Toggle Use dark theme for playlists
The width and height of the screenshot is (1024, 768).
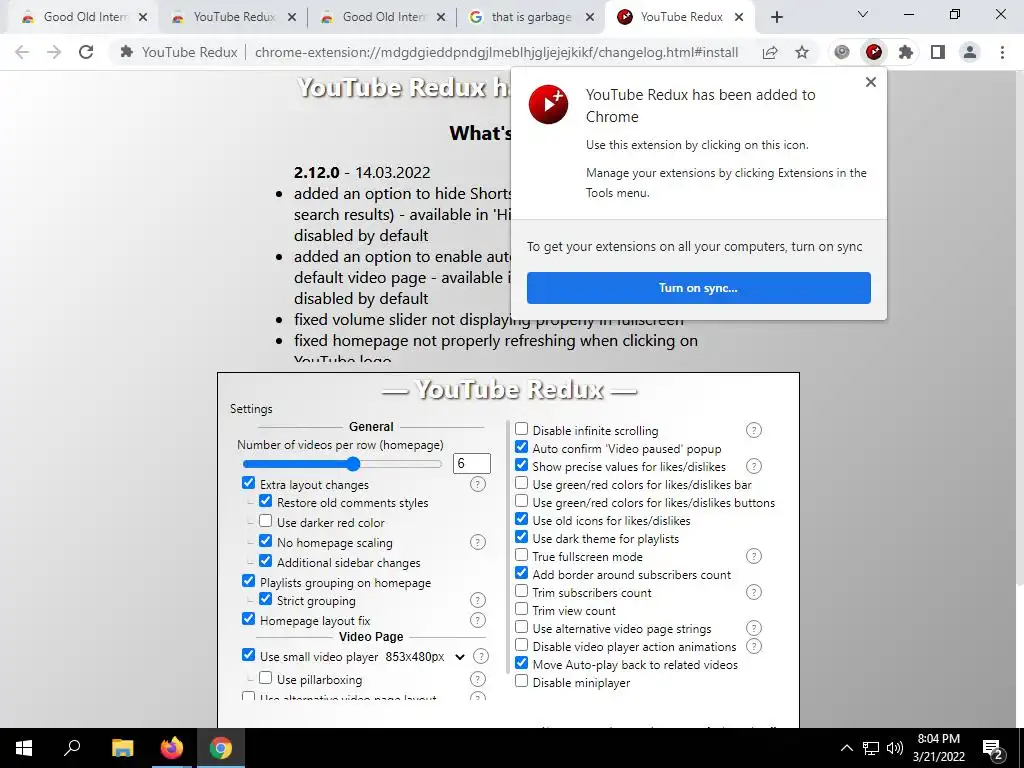coord(521,537)
